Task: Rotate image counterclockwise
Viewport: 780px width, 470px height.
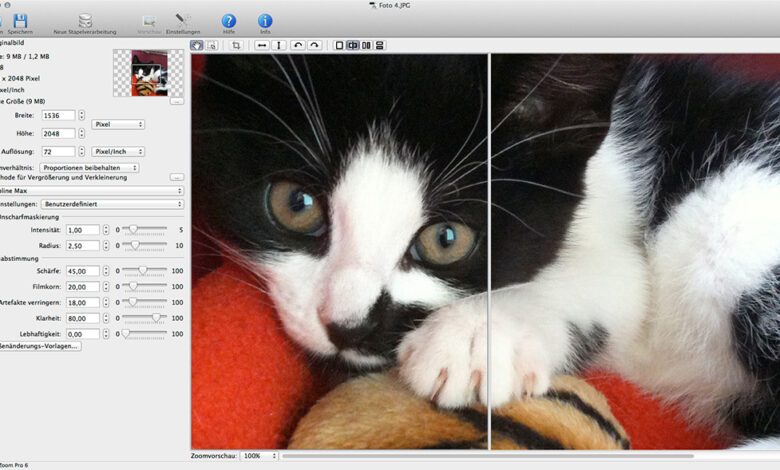Action: tap(297, 45)
